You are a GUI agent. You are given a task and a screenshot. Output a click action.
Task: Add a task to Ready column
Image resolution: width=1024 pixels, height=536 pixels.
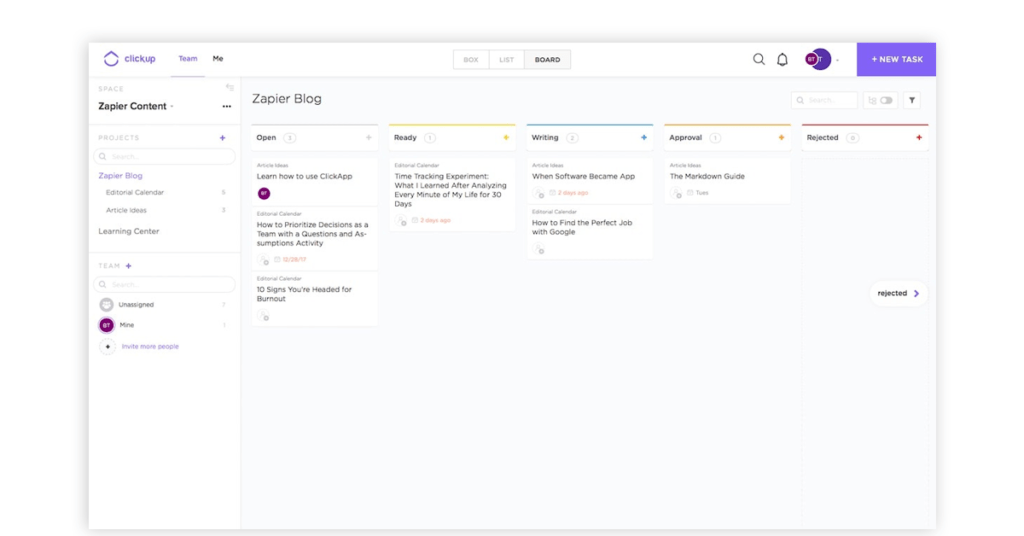click(x=506, y=138)
